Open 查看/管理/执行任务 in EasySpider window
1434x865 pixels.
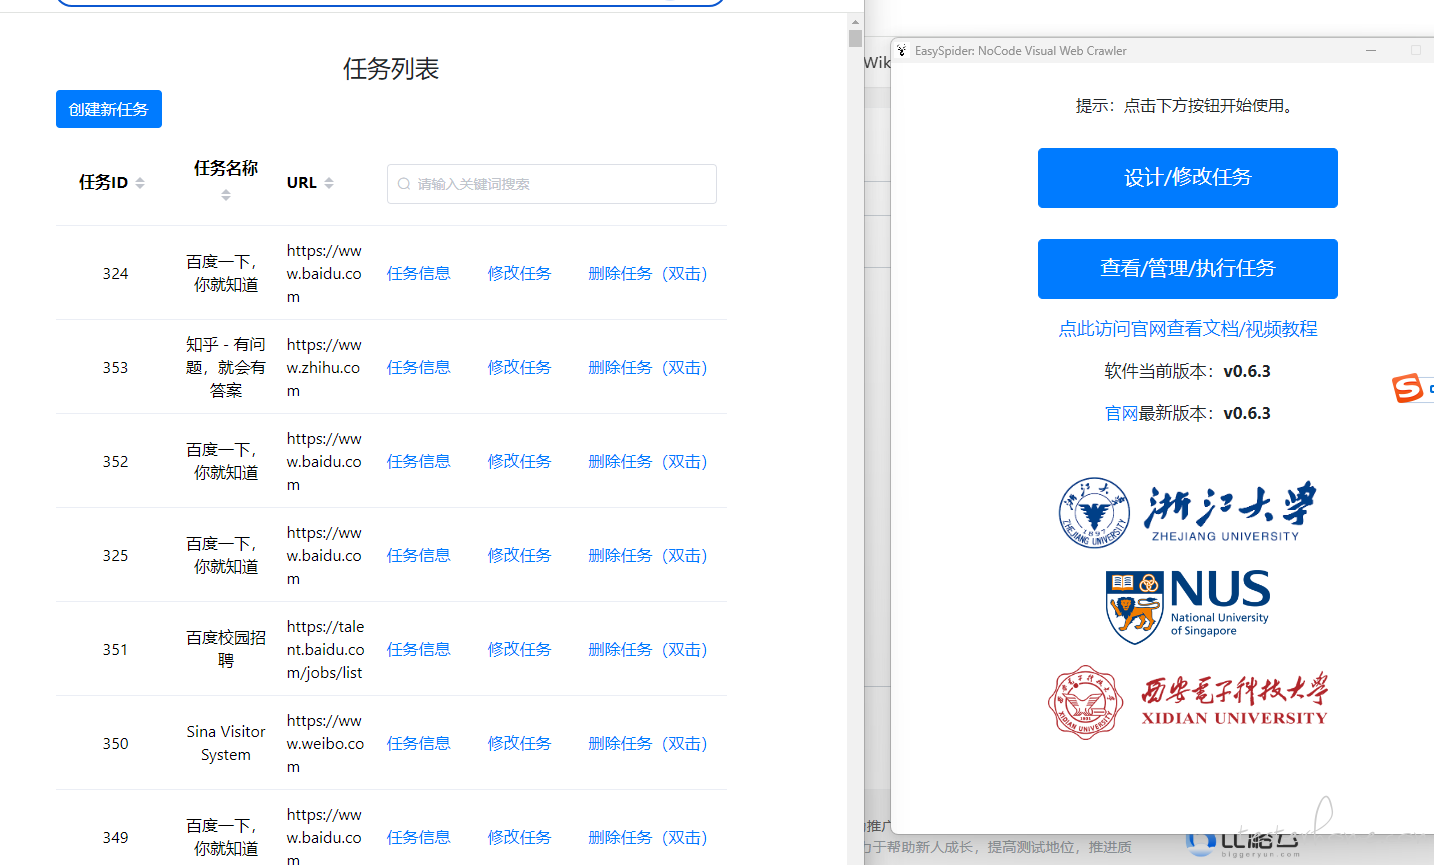point(1188,269)
